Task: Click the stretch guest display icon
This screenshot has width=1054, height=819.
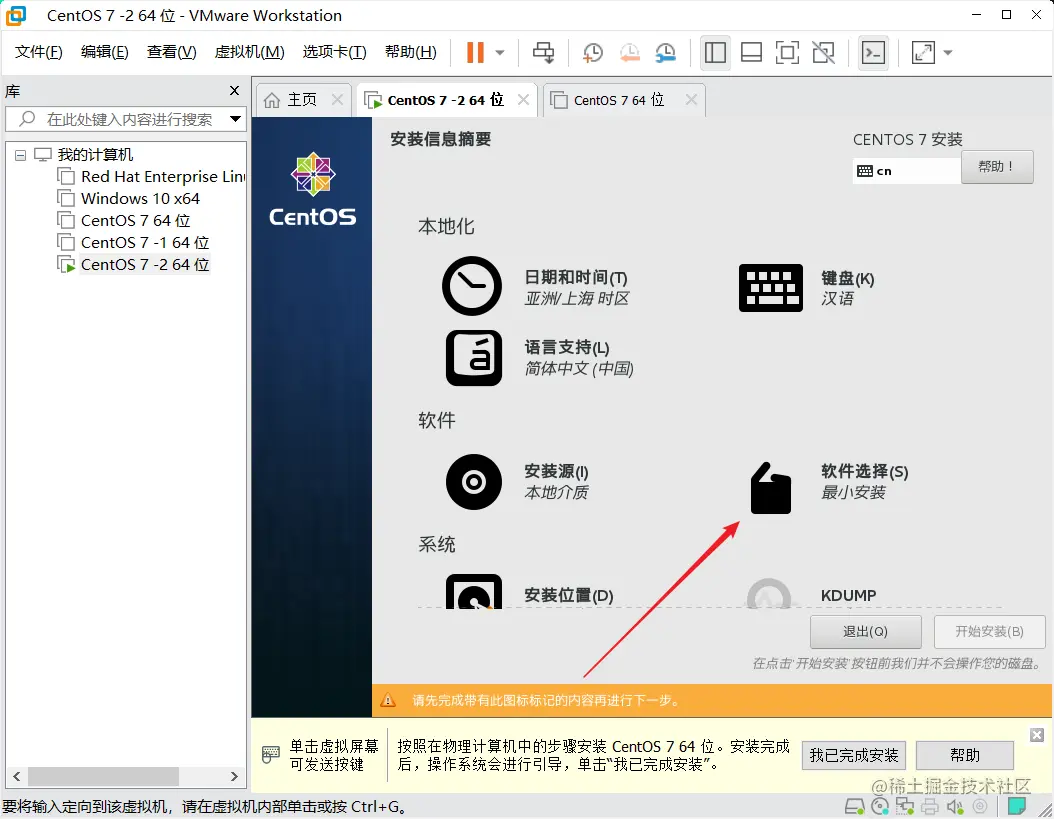Action: click(923, 52)
